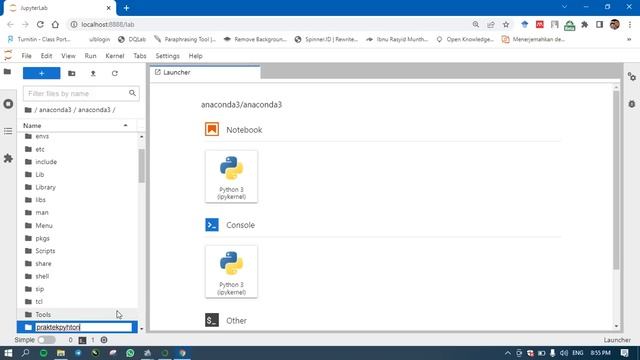Select the pkgs folder
The image size is (640, 360).
[x=78, y=238]
